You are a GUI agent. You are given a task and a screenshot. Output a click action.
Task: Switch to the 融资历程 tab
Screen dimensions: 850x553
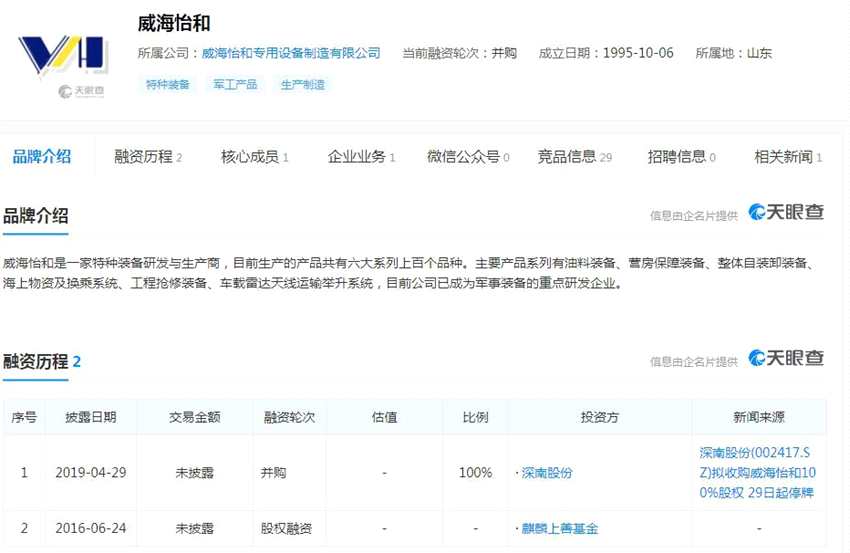(148, 157)
